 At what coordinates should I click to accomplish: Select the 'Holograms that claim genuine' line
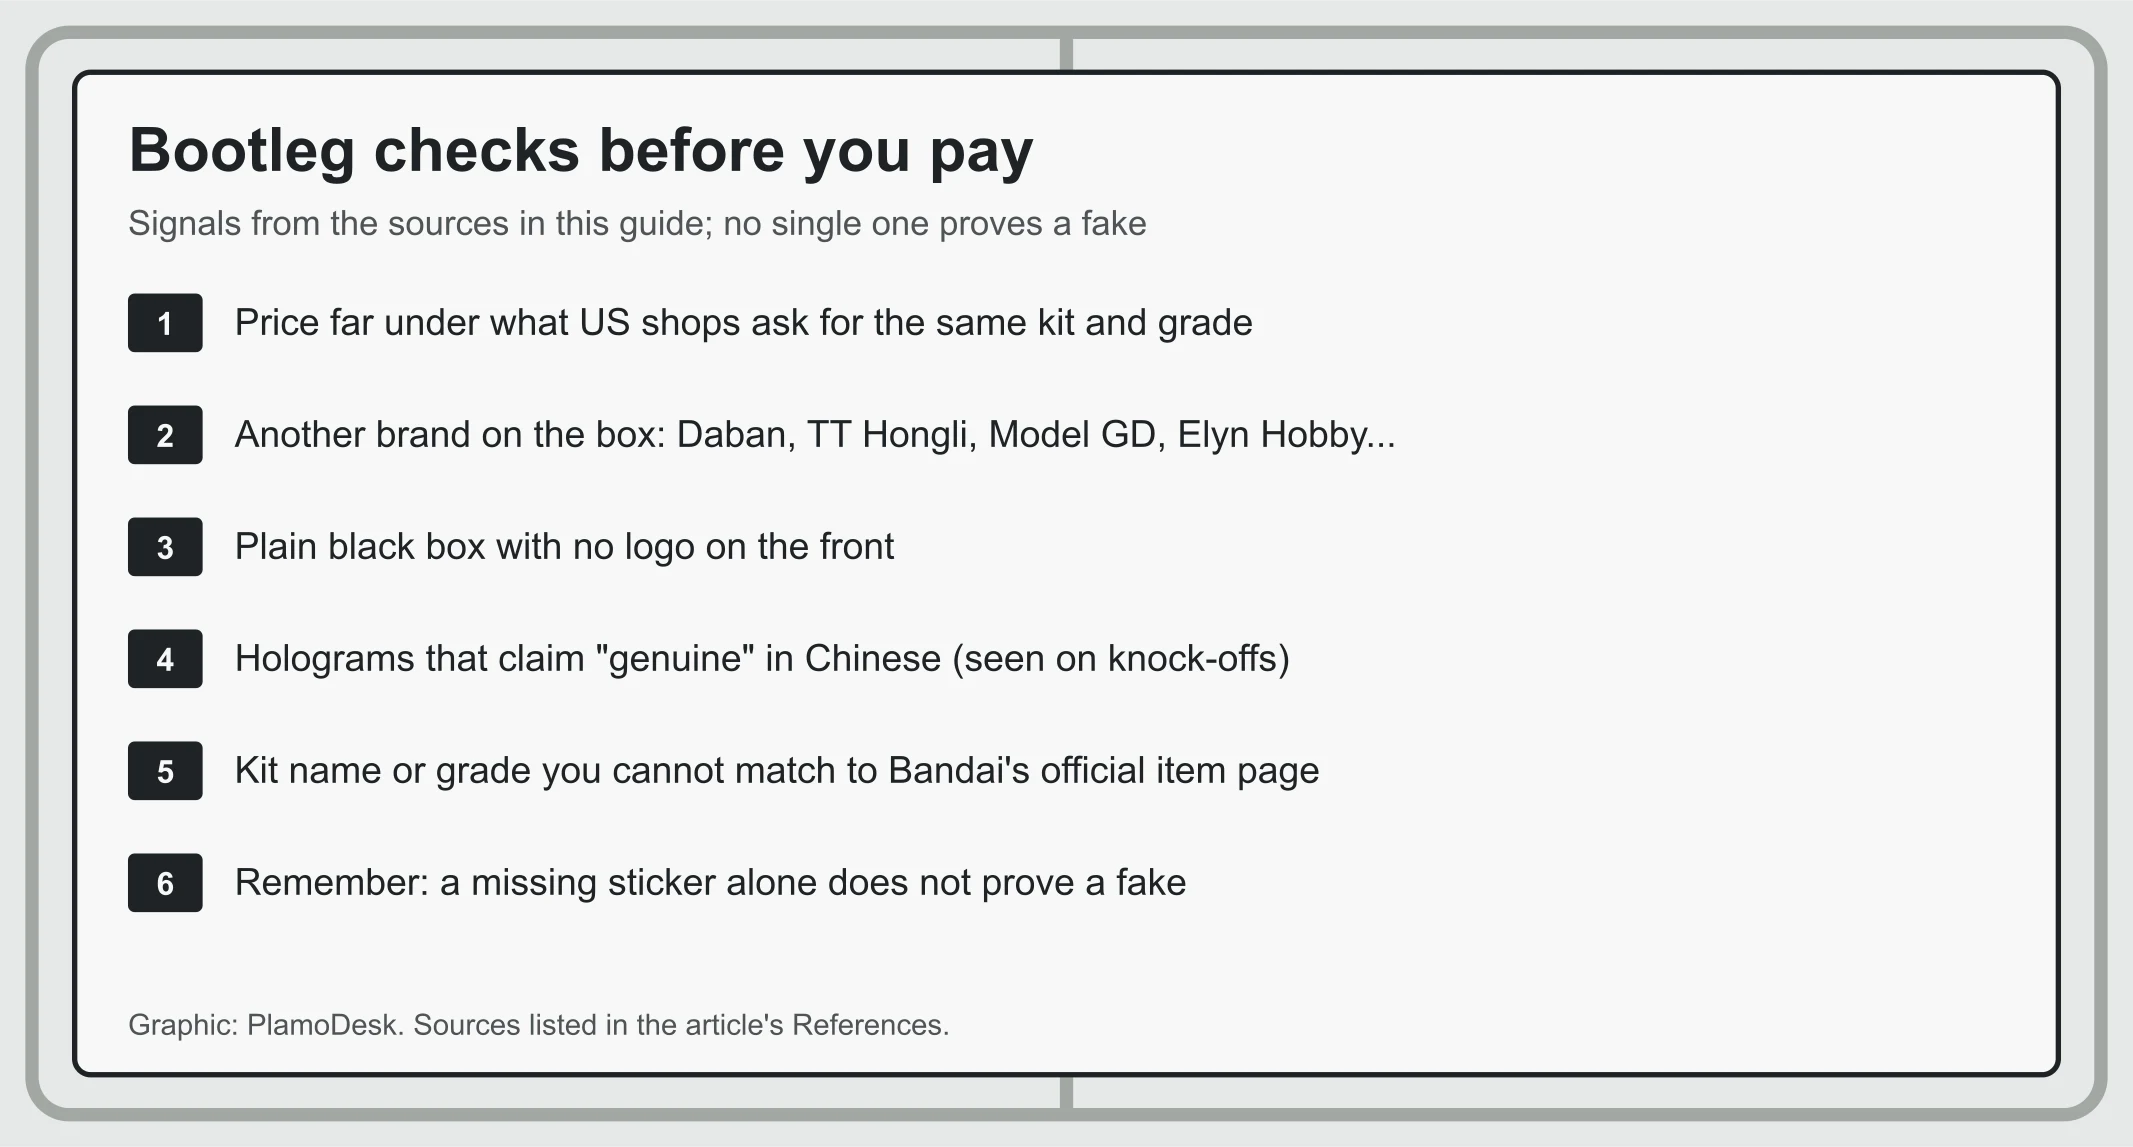(x=762, y=659)
